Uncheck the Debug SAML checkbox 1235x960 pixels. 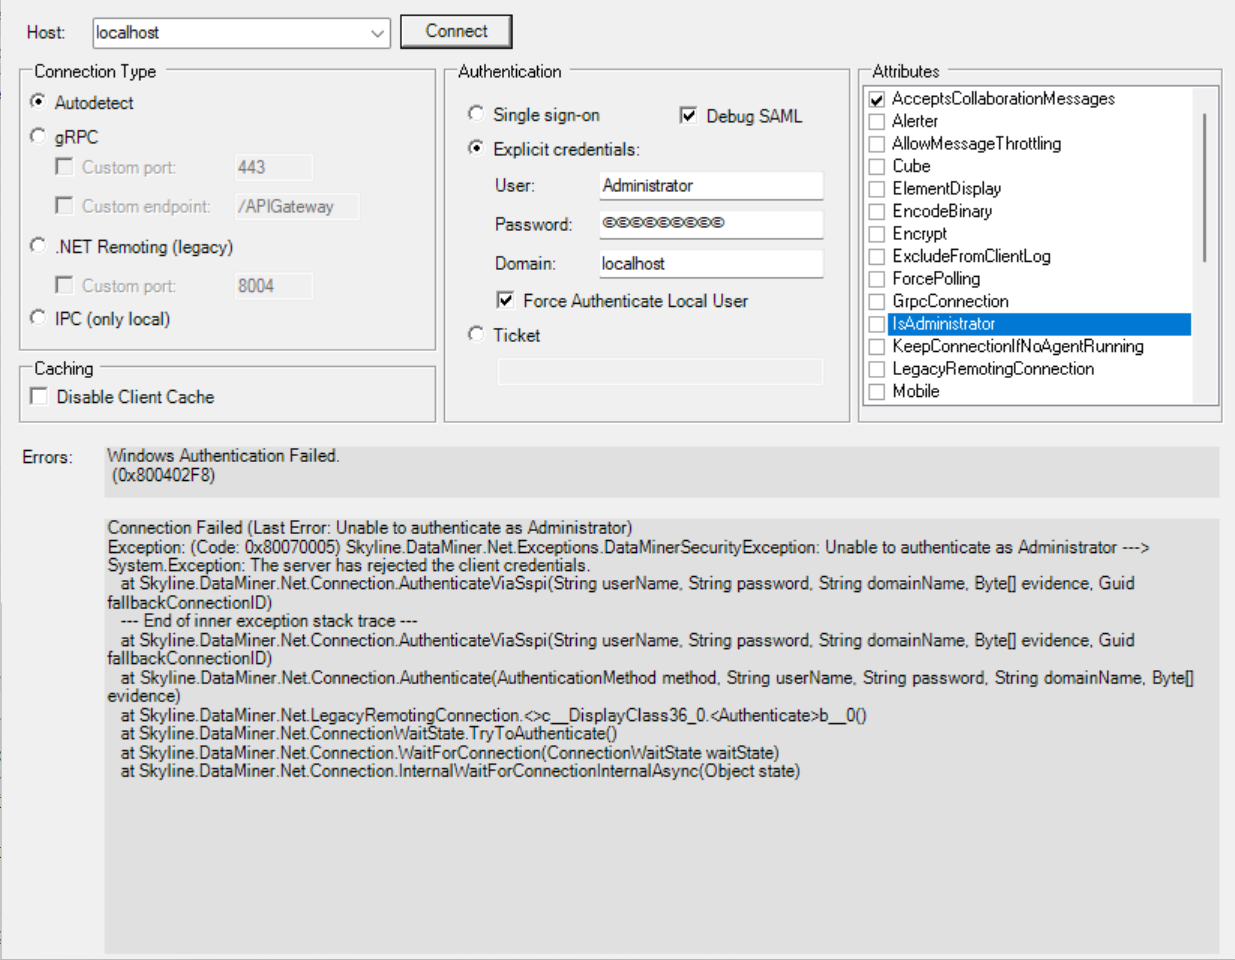coord(688,115)
